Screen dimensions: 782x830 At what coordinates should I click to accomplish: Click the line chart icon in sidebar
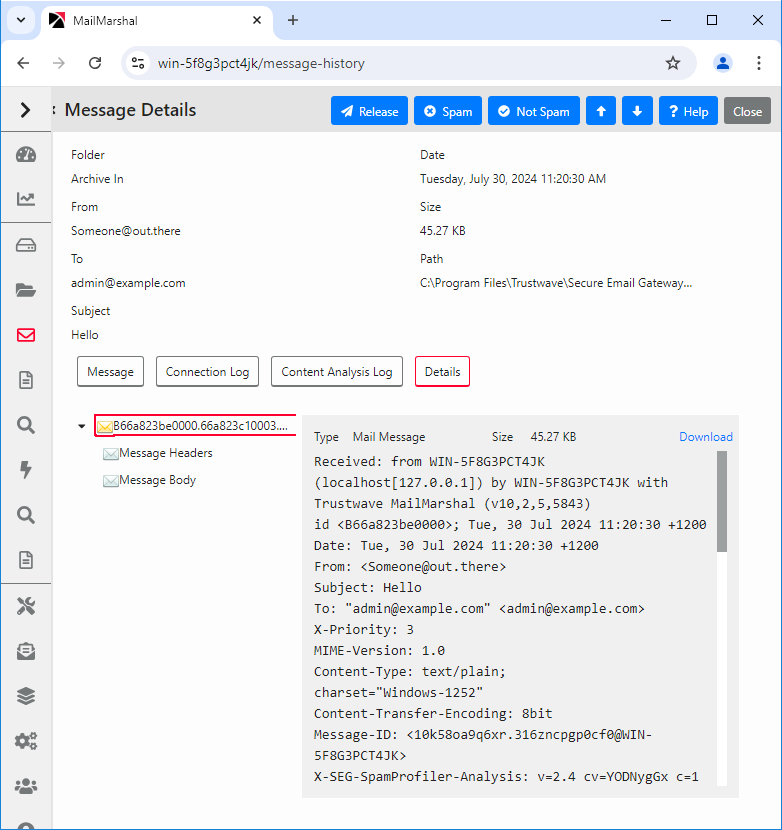(x=26, y=199)
